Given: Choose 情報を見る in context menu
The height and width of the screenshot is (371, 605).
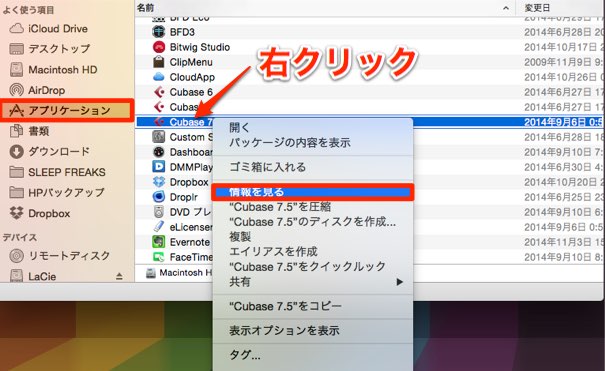Looking at the screenshot, I should click(x=313, y=192).
